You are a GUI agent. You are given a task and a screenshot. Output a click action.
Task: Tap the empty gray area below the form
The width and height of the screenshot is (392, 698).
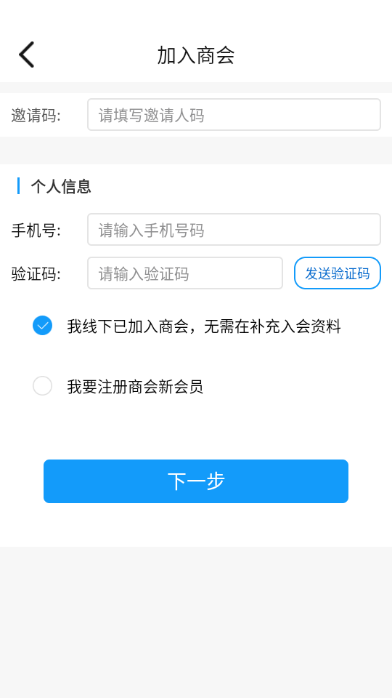(x=196, y=622)
